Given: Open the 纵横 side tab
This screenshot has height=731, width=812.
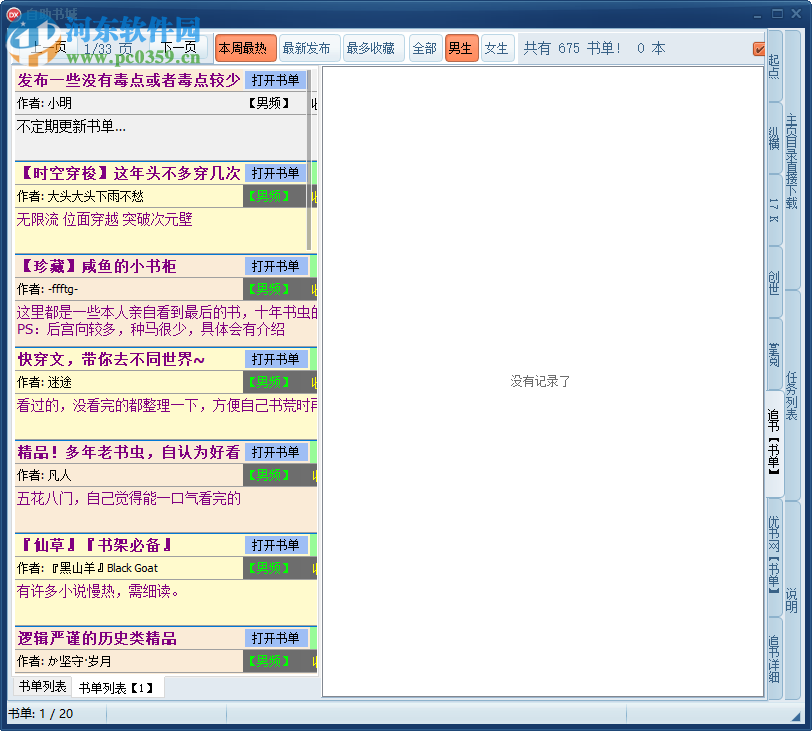Looking at the screenshot, I should click(x=774, y=138).
